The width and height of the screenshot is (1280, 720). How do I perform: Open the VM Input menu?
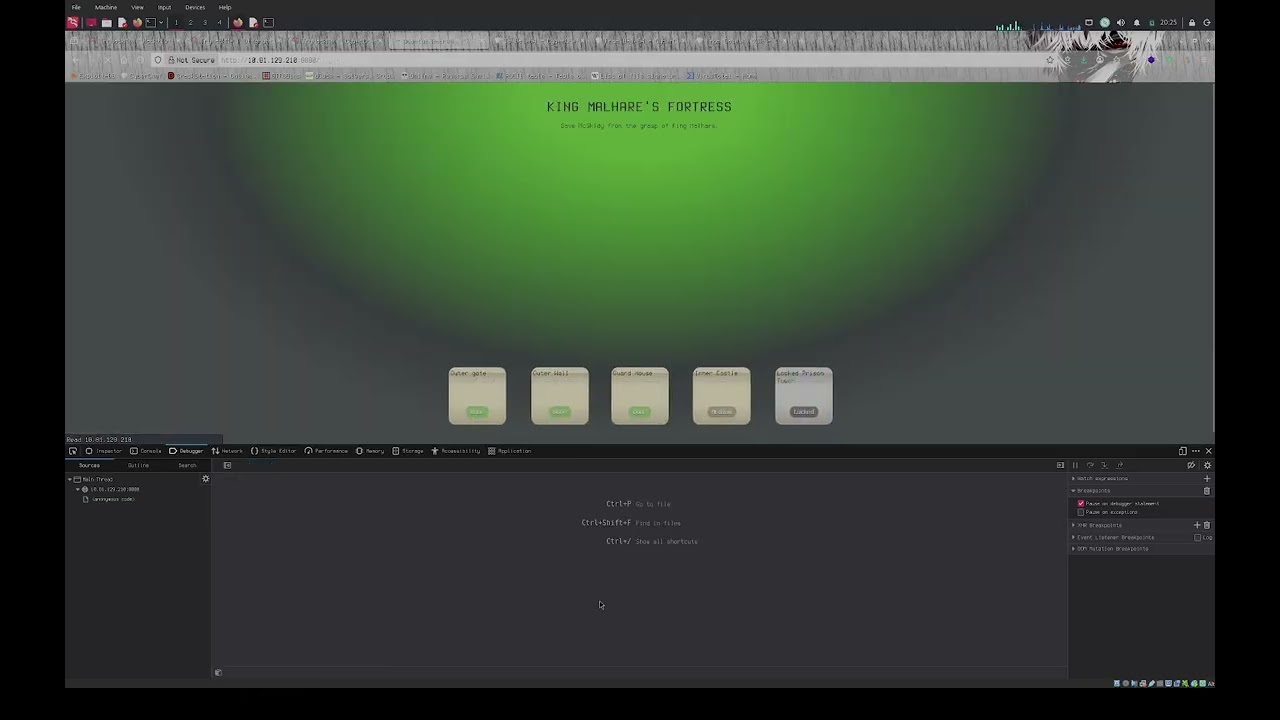(164, 7)
